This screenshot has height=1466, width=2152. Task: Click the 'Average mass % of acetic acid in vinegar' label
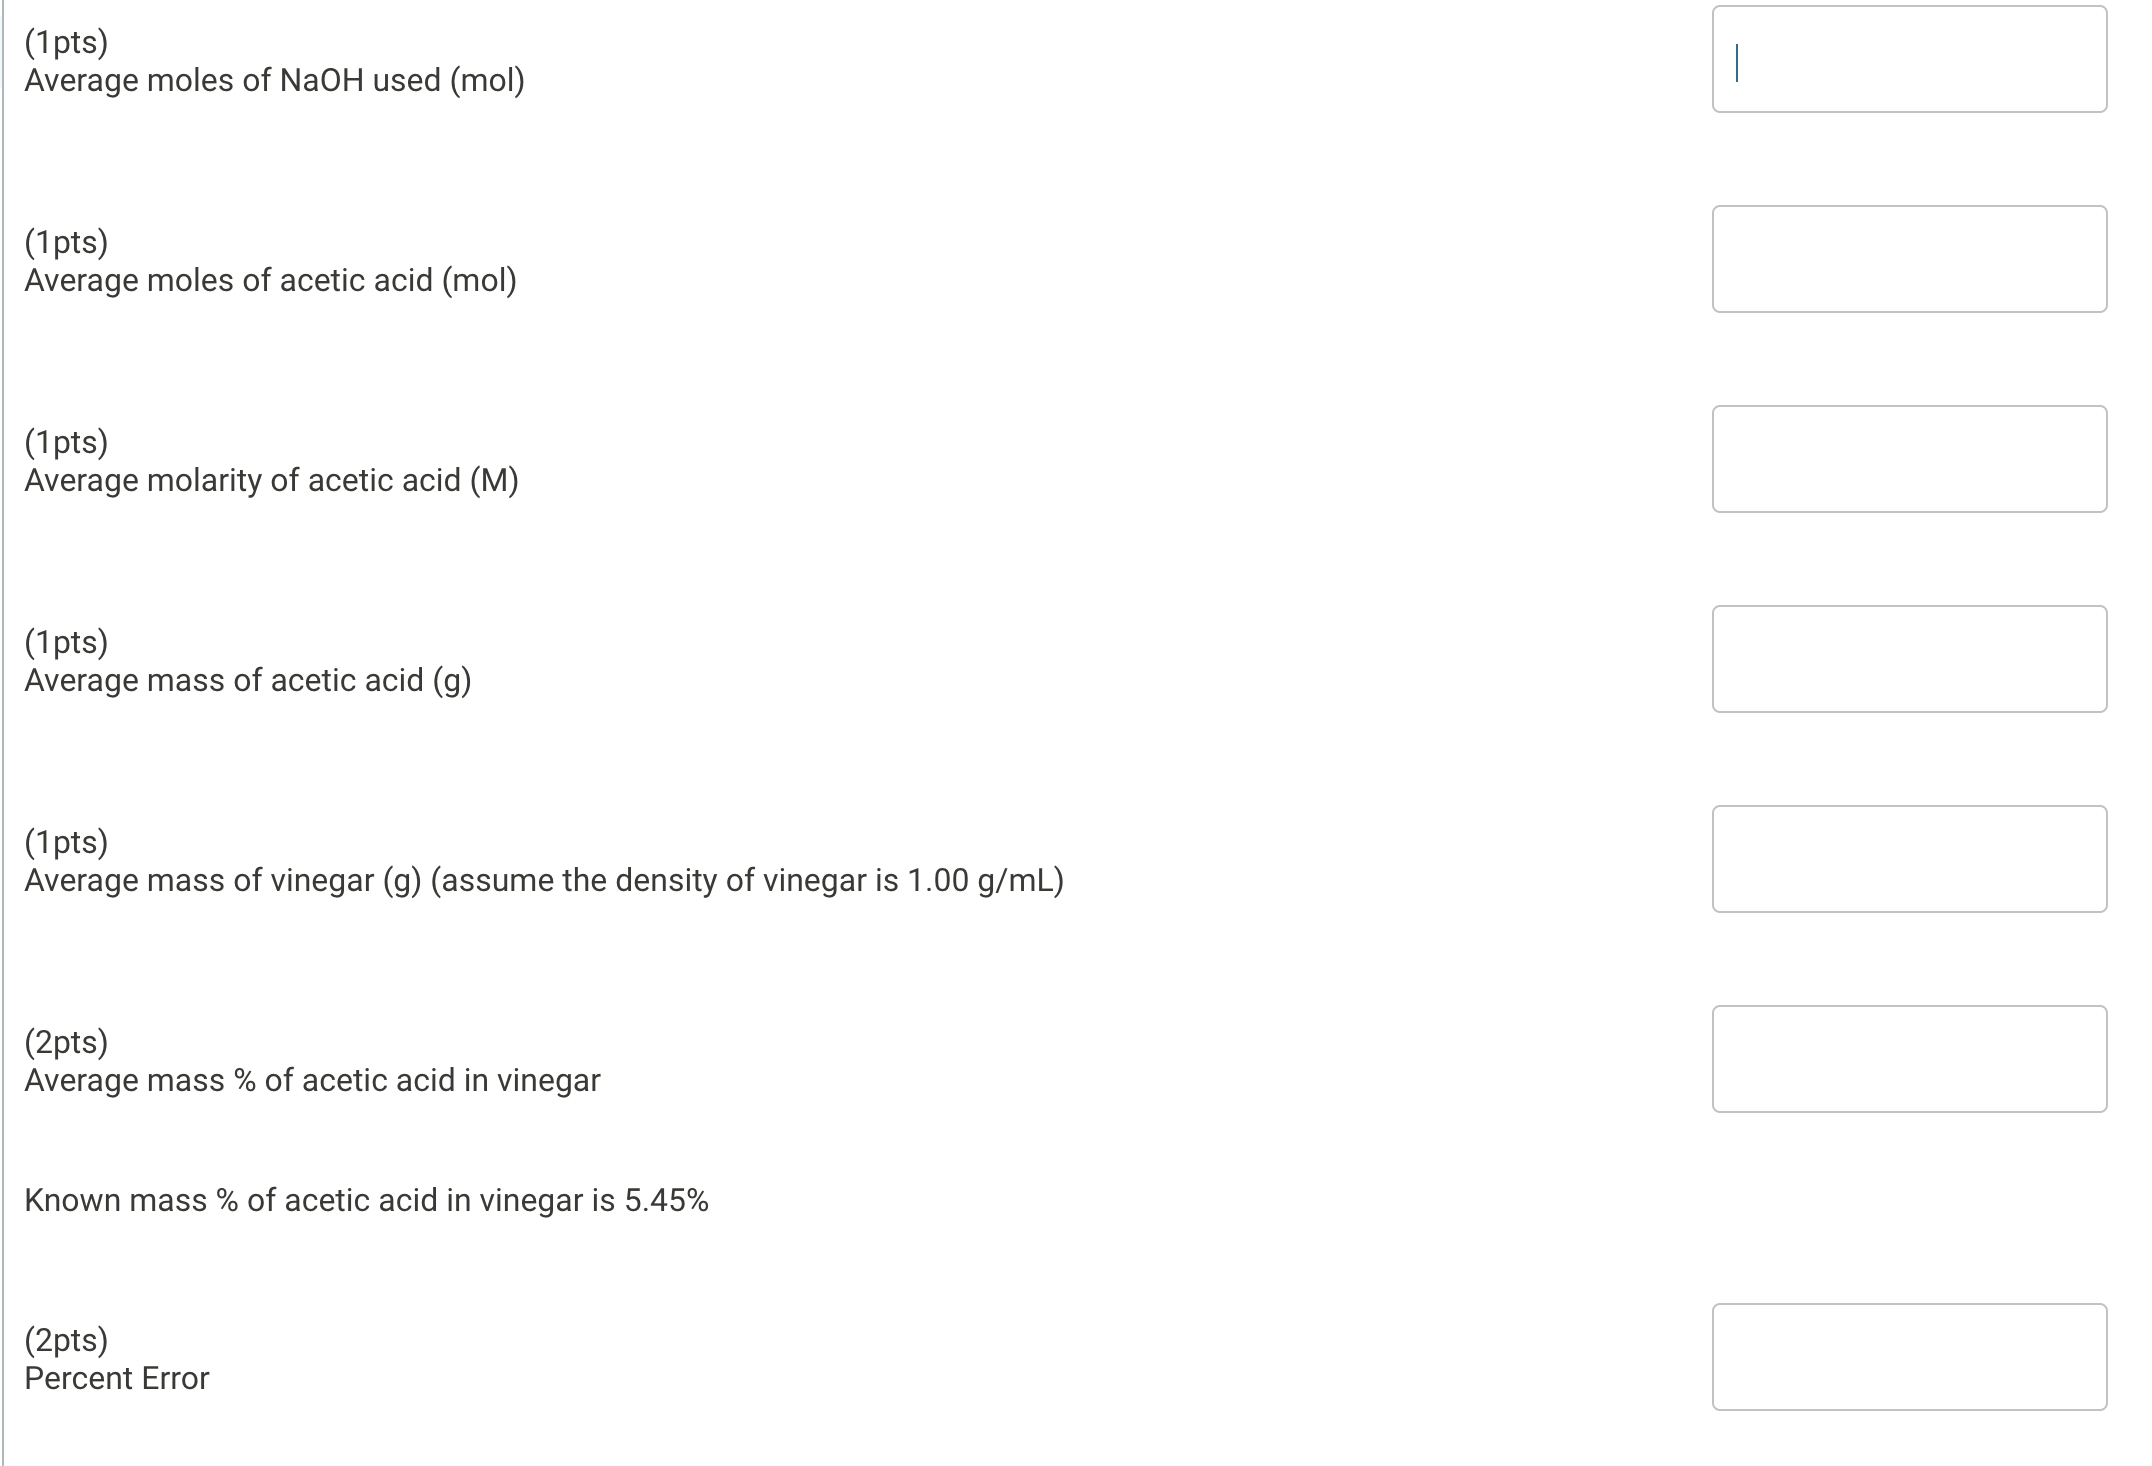[x=312, y=1080]
